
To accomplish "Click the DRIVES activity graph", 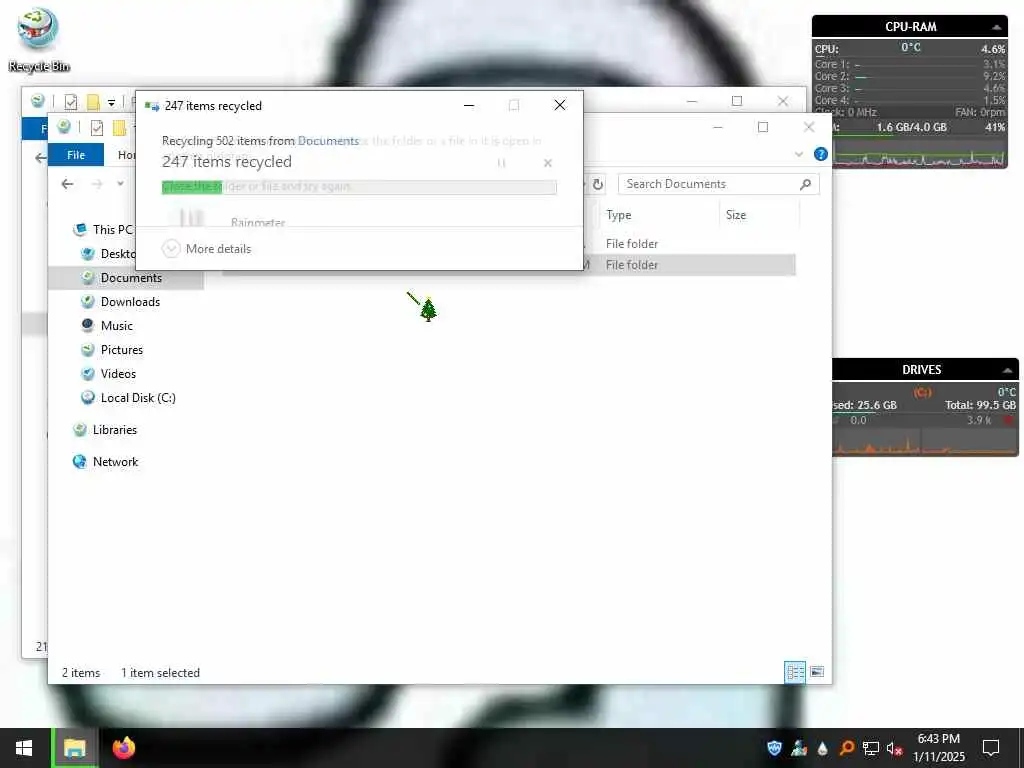I will click(925, 441).
